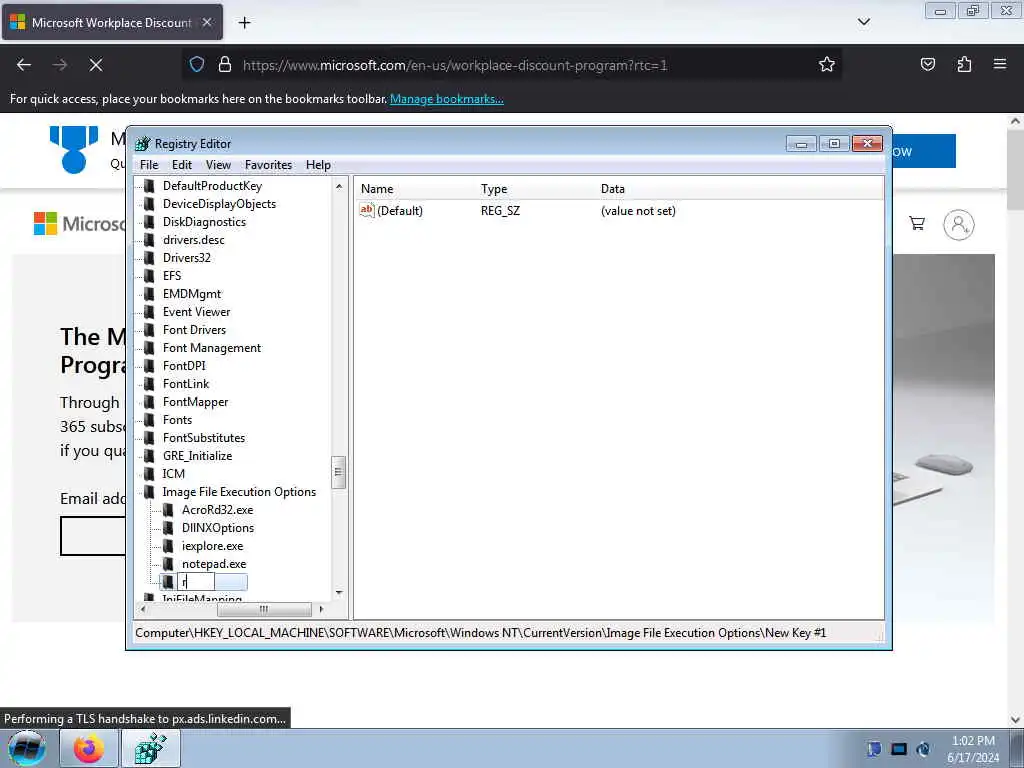Go back in Firefox
The width and height of the screenshot is (1024, 768).
tap(24, 65)
